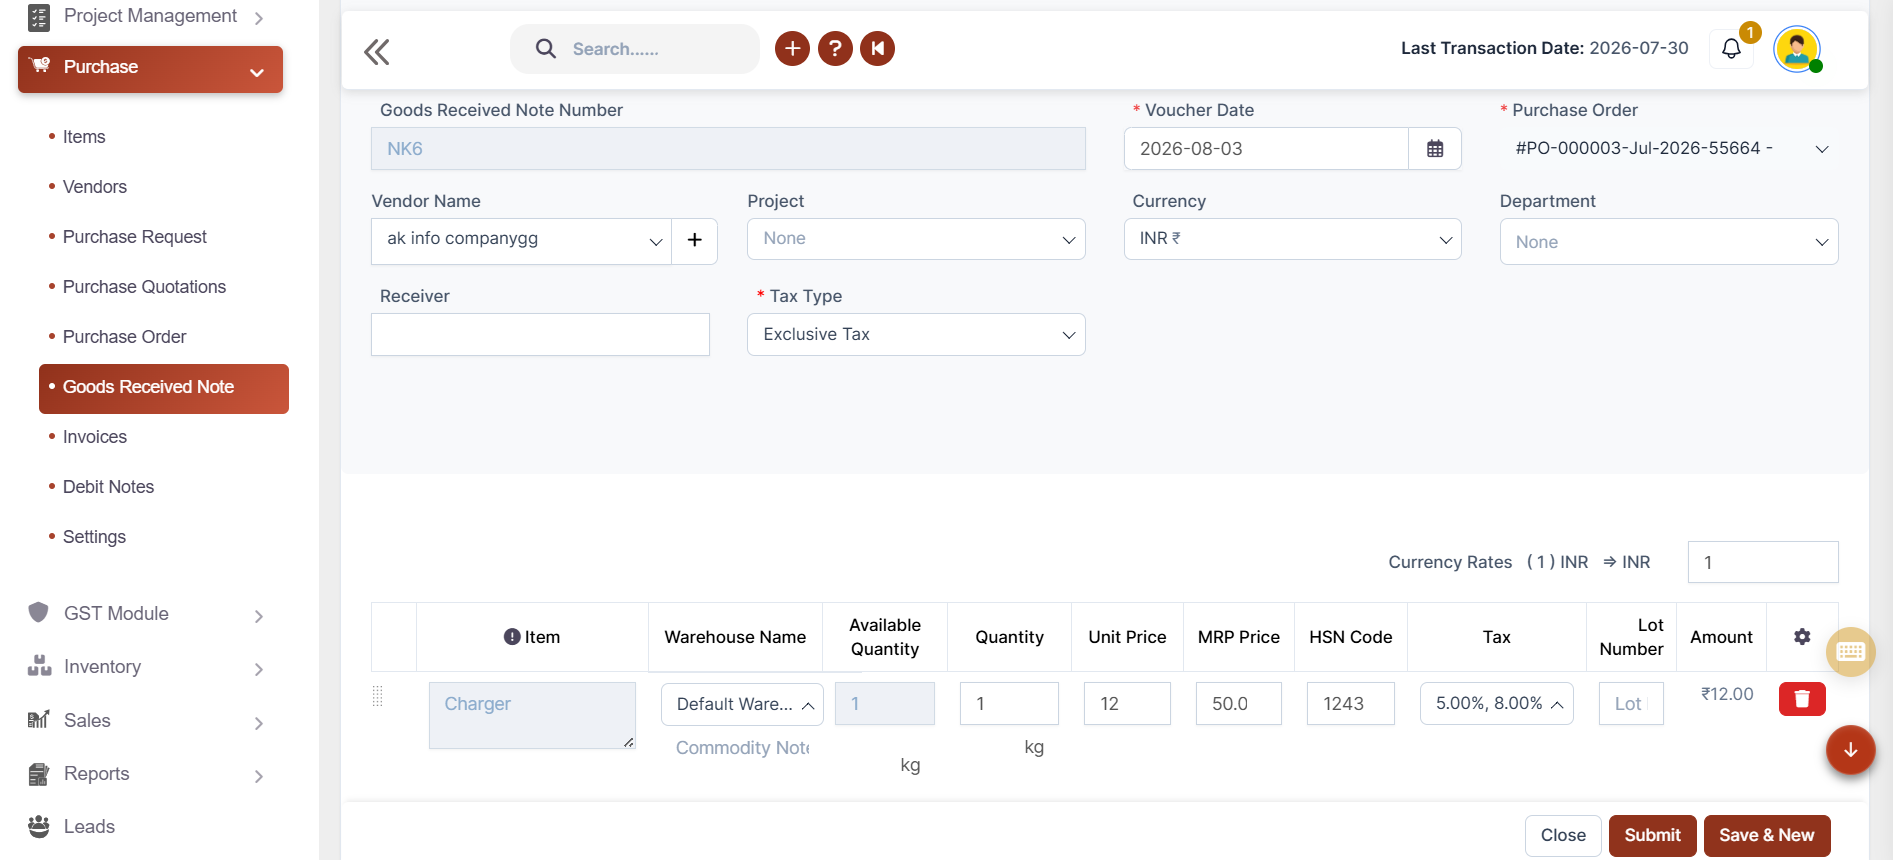Go to Purchase Quotations
Screen dimensions: 1893x860
tap(144, 287)
